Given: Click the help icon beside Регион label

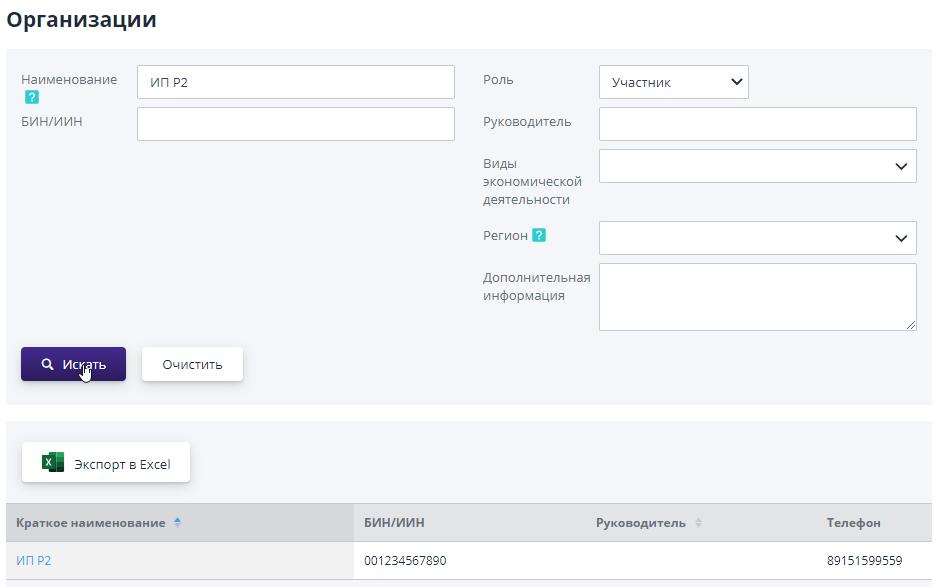Looking at the screenshot, I should [x=539, y=235].
